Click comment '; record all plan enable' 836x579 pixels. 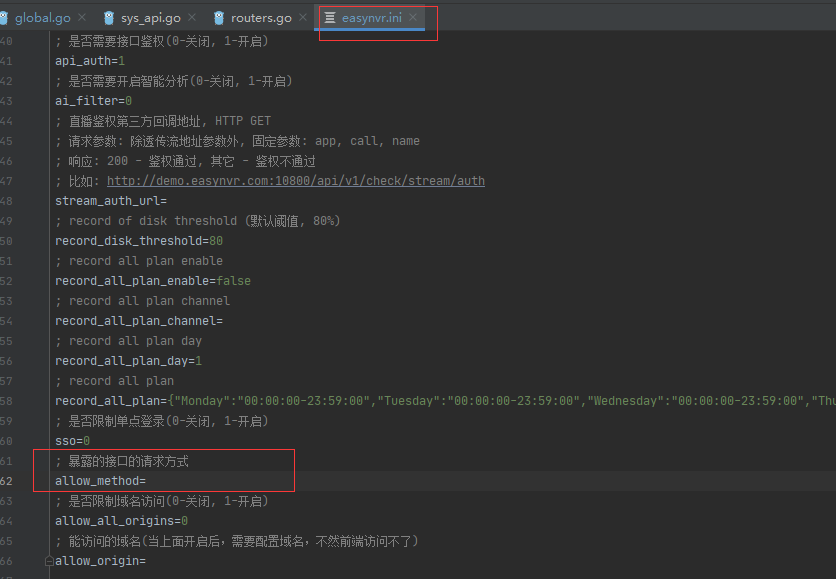click(139, 261)
